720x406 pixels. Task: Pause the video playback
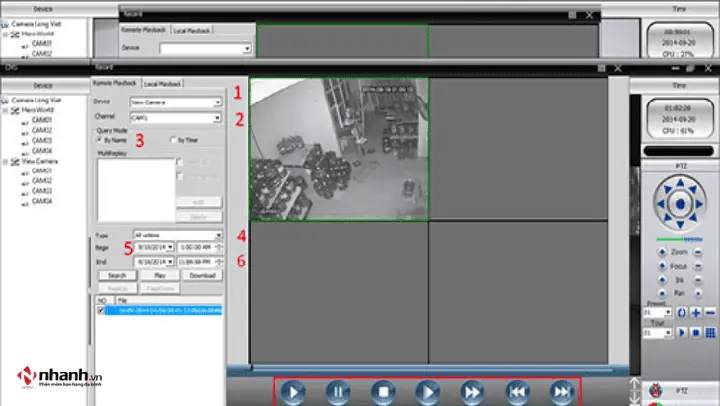click(x=339, y=392)
